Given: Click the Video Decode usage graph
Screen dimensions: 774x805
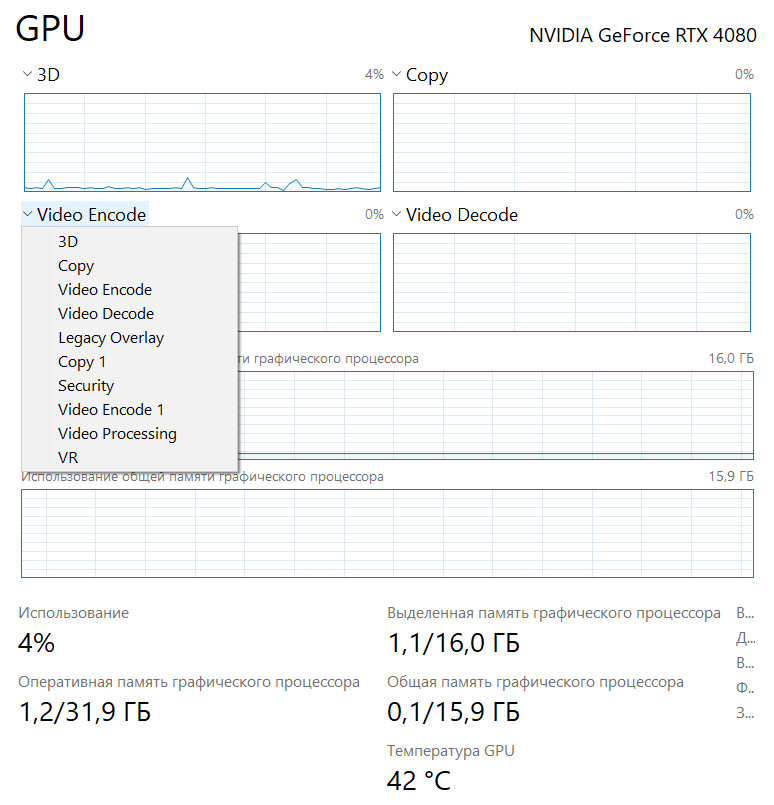Looking at the screenshot, I should click(x=571, y=282).
